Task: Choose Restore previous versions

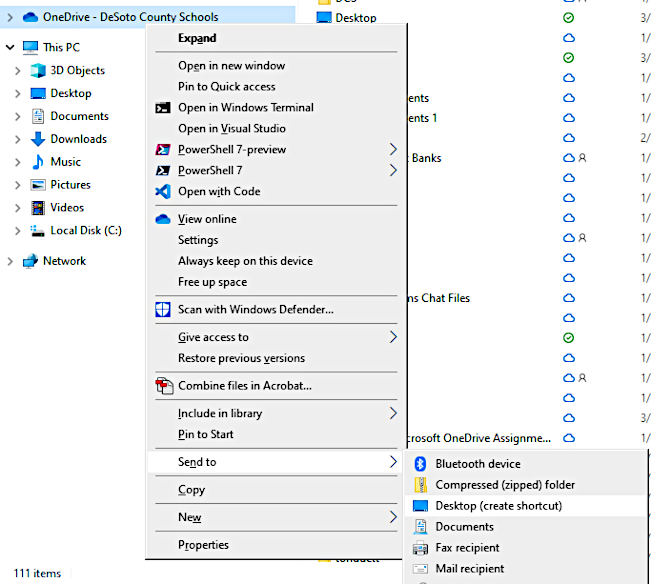Action: click(x=276, y=358)
